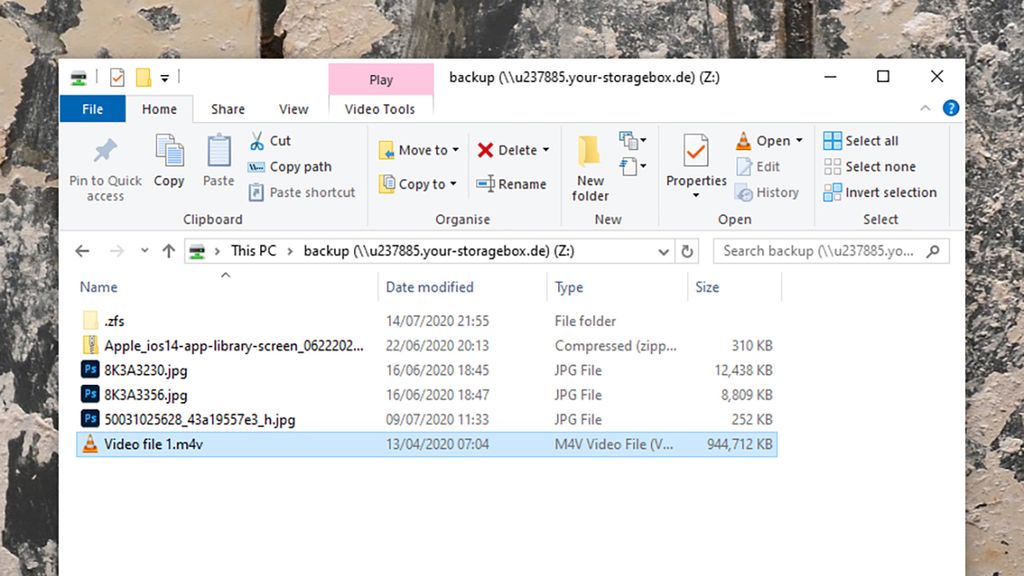Open the Video Tools tab

[380, 109]
